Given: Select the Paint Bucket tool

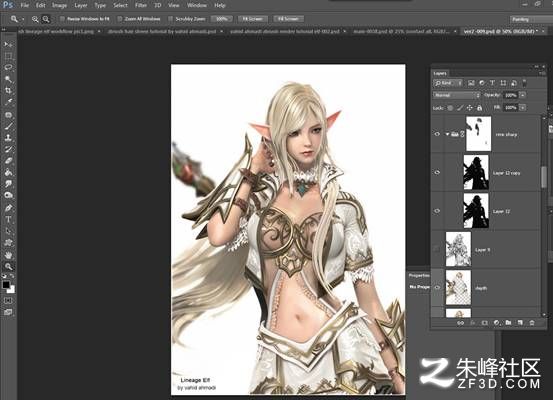Looking at the screenshot, I should click(x=8, y=172).
